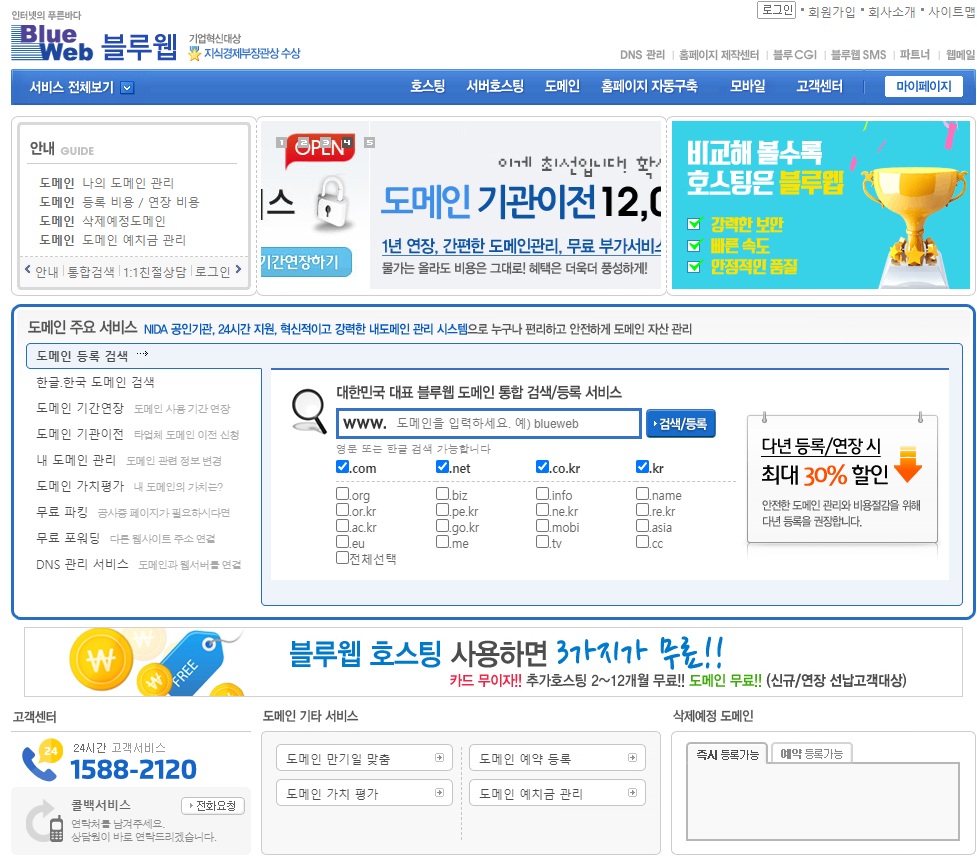Click previous arrow in guide panel
977x860 pixels.
point(27,270)
